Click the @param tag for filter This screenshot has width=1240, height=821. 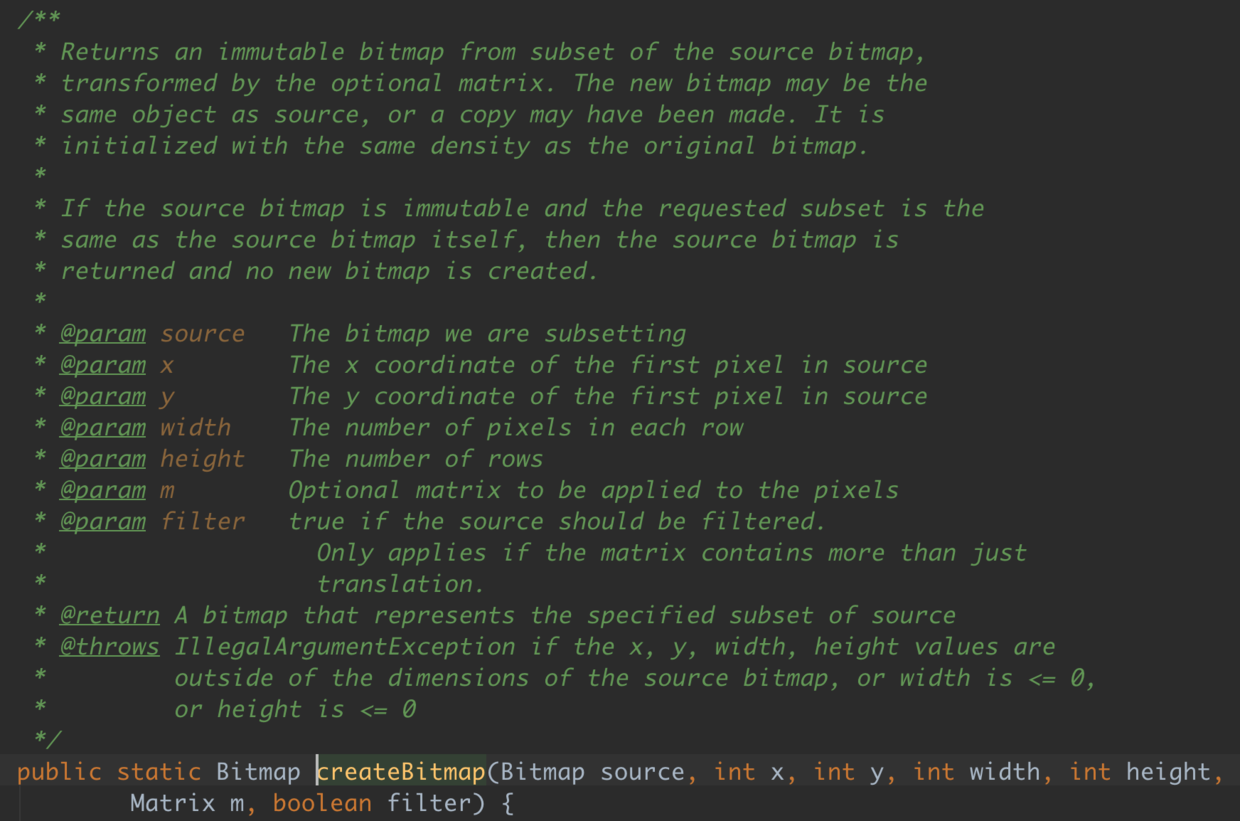[102, 521]
